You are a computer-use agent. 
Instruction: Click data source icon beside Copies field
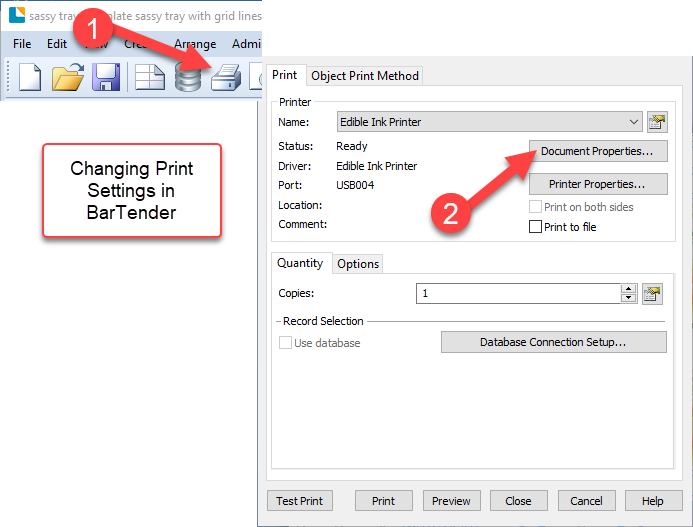coord(652,293)
